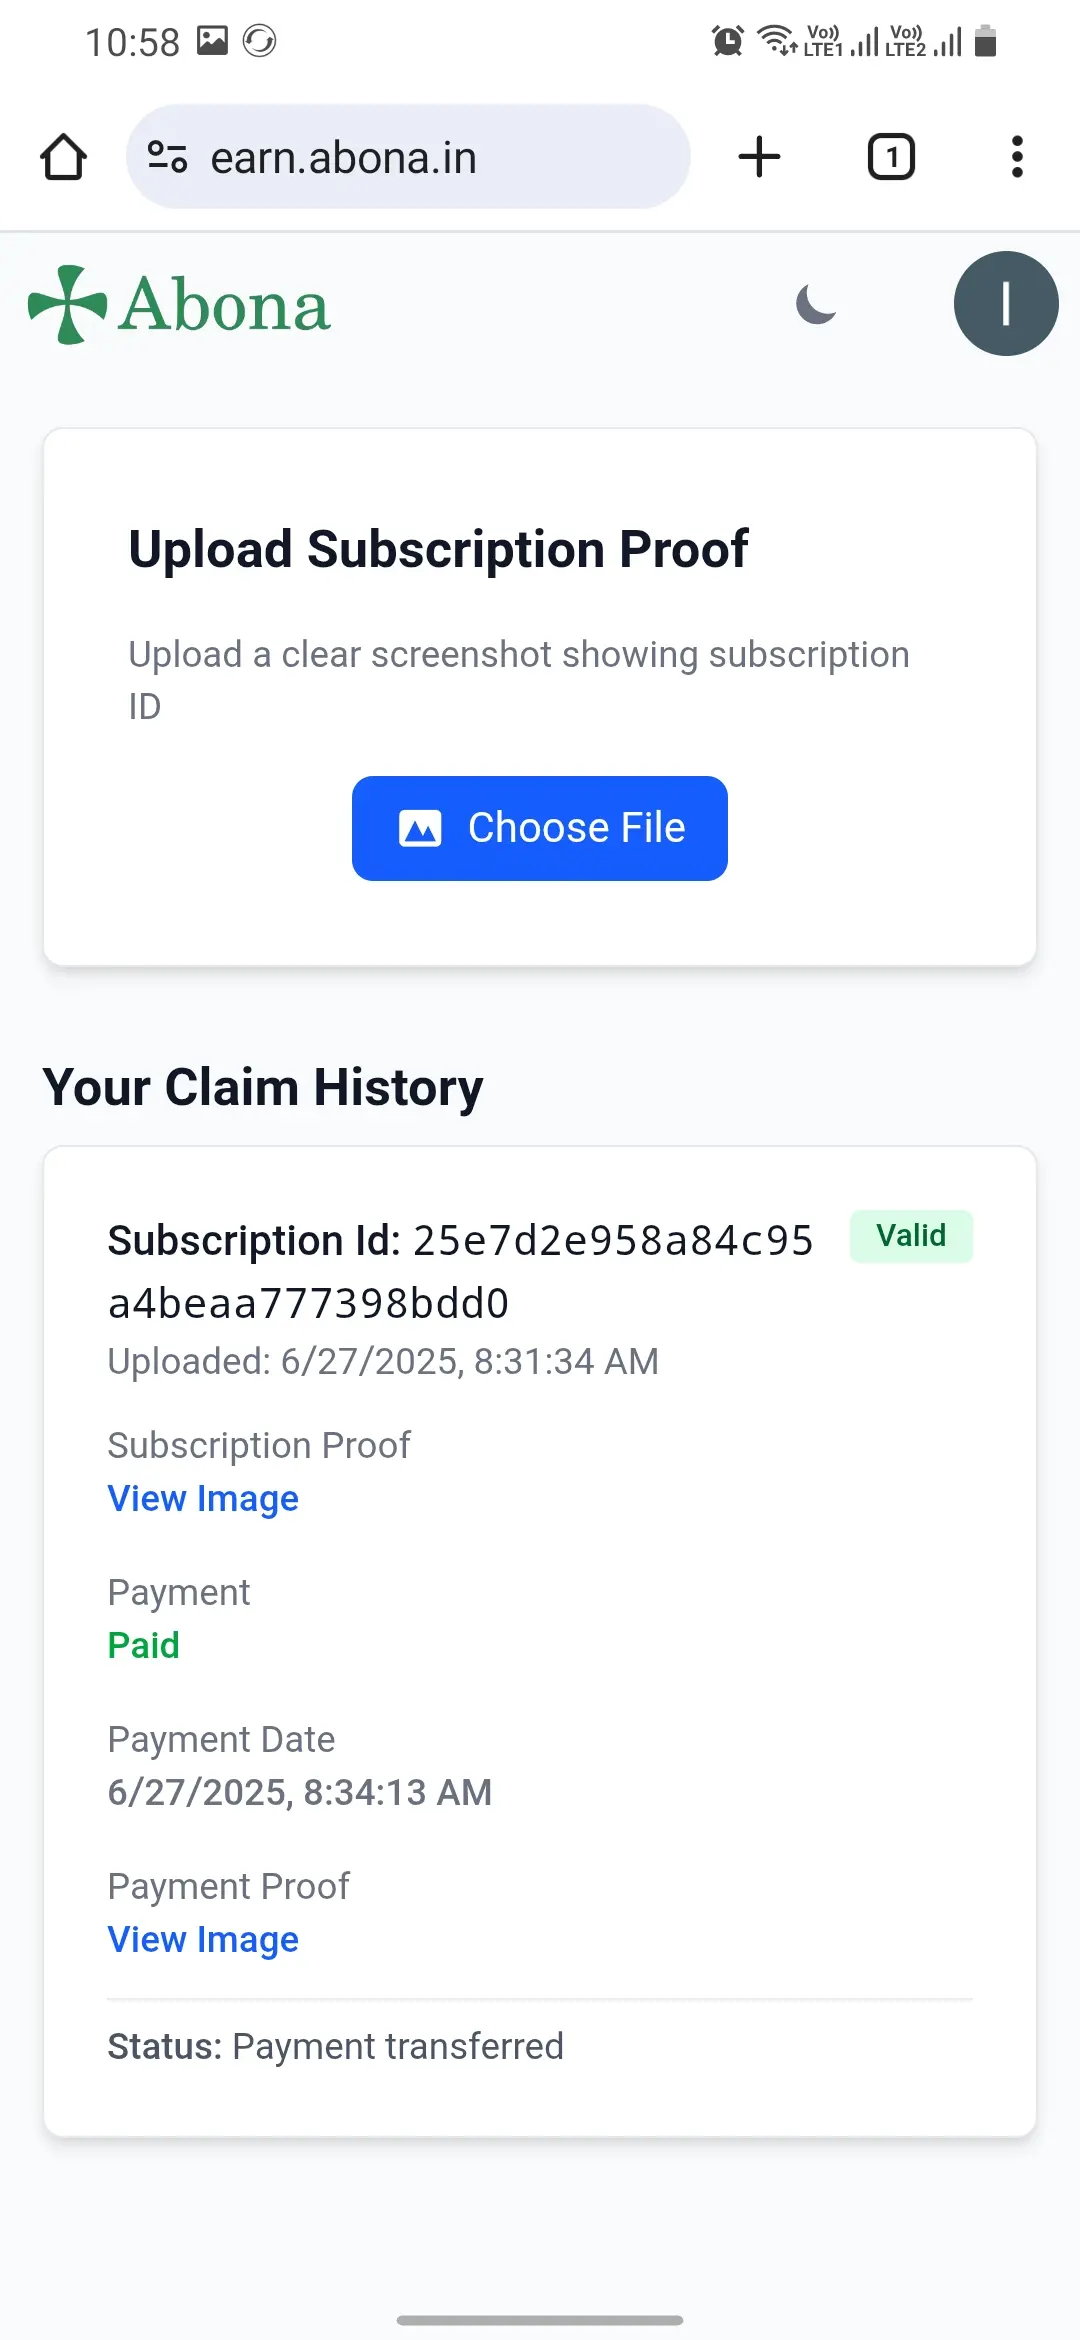Tap the green Paid payment status
Screen dimensions: 1080x2340
144,1645
